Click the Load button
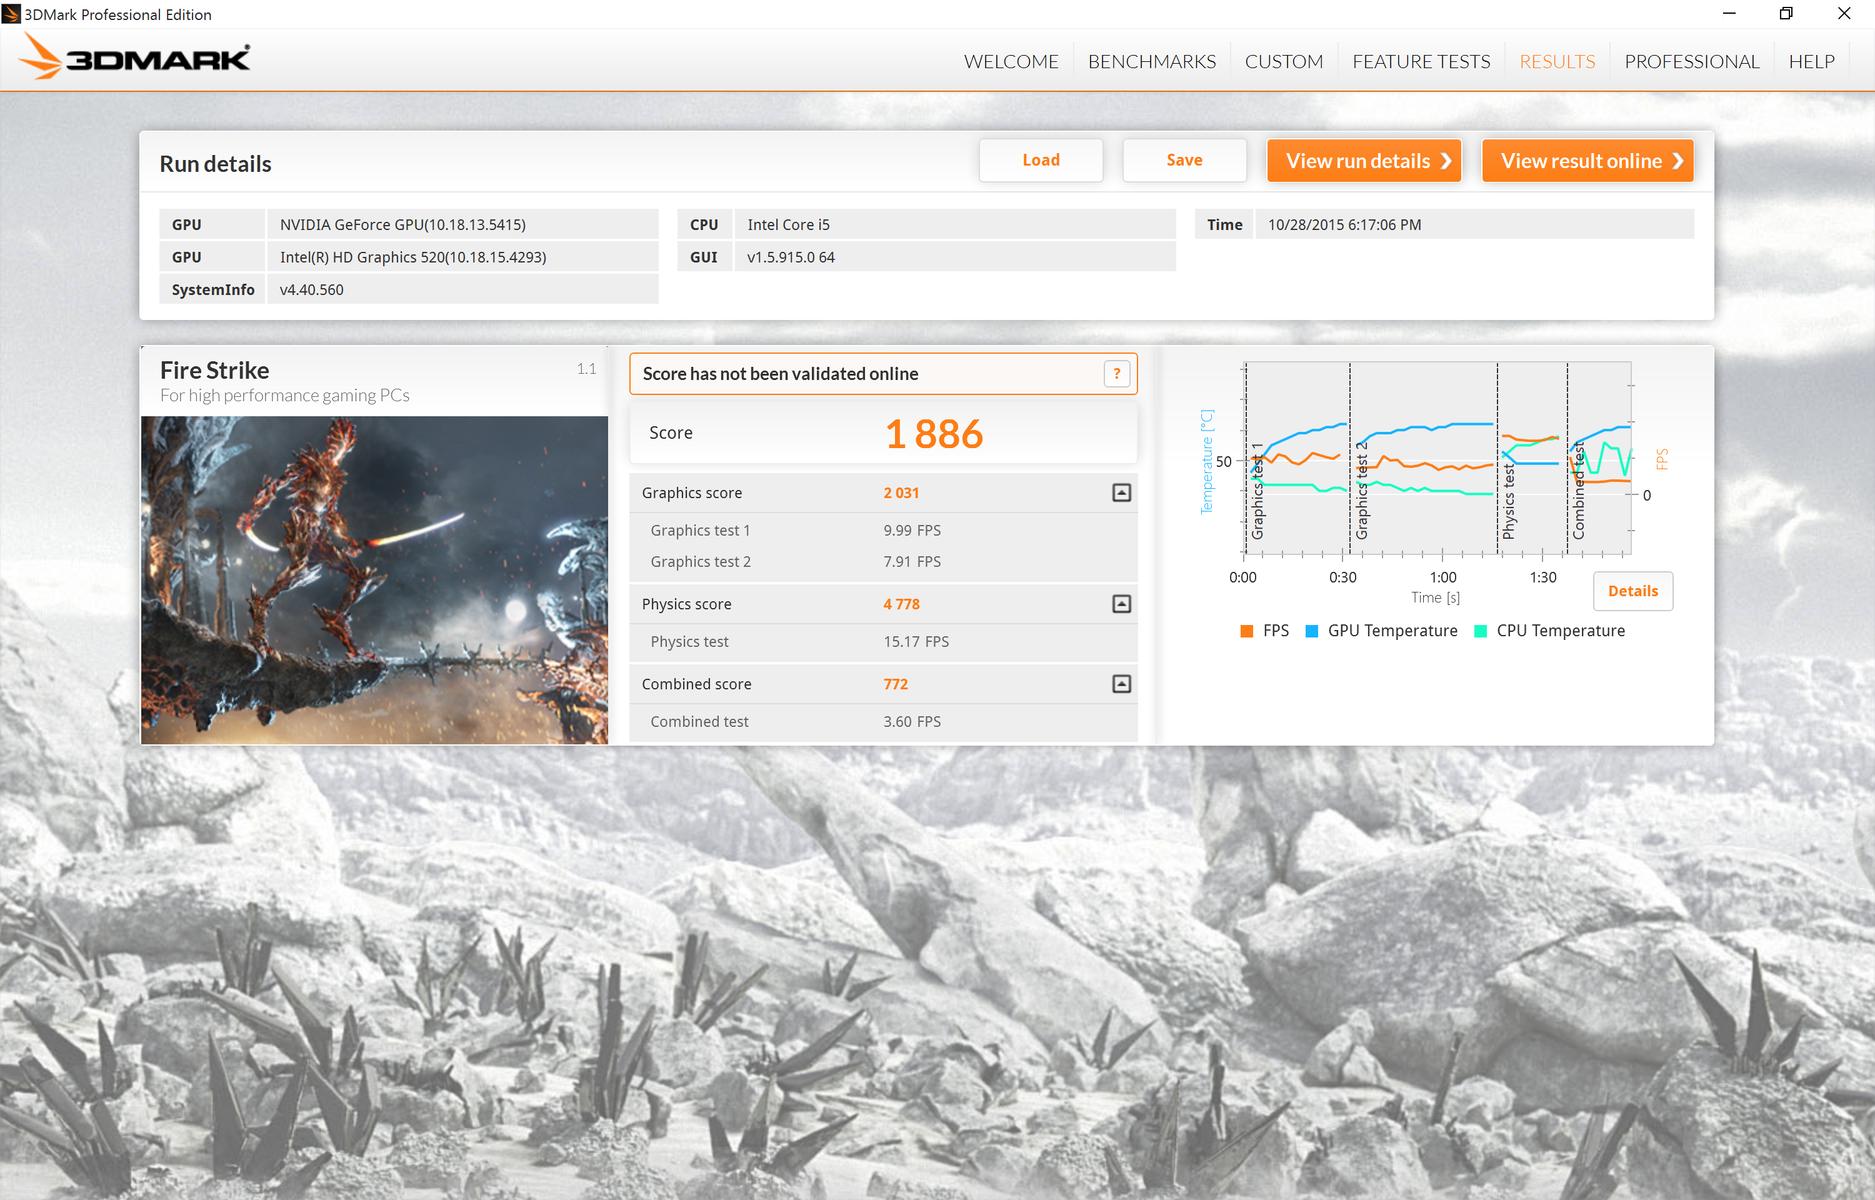1875x1200 pixels. tap(1041, 160)
